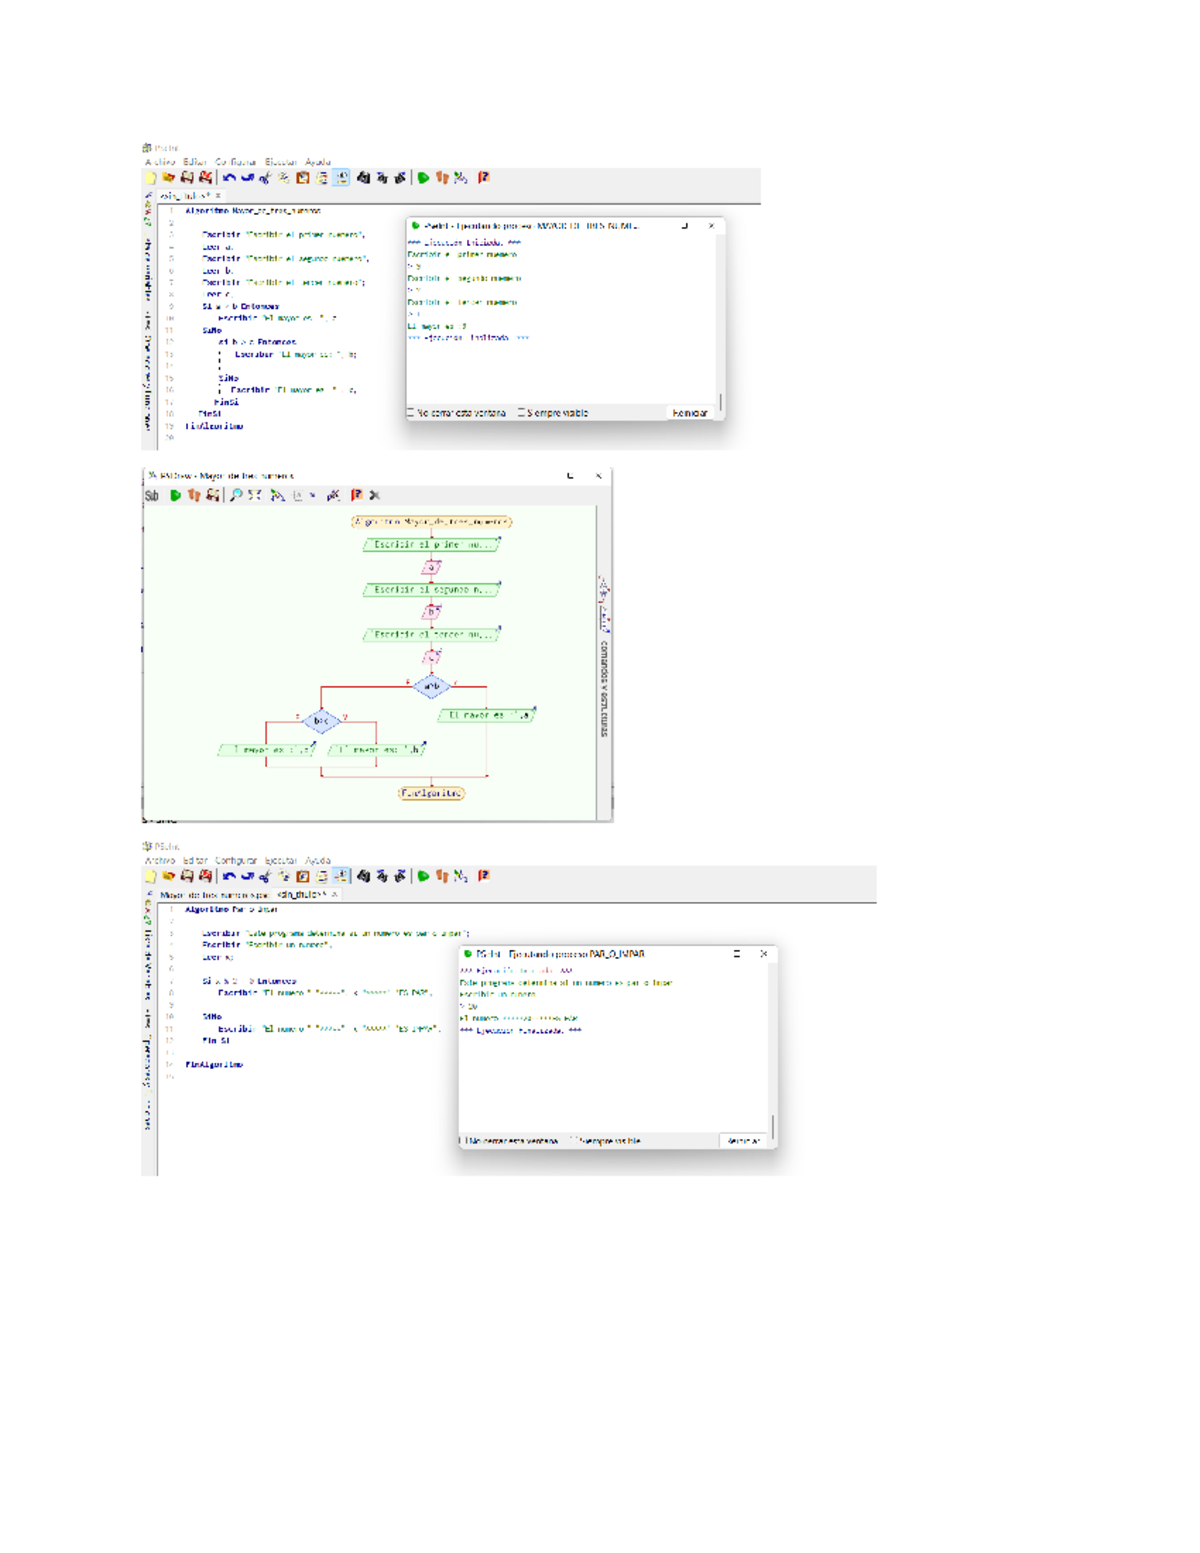Enable 'No cerrar esta ventana' in top execution window
The width and height of the screenshot is (1200, 1553).
[x=411, y=413]
